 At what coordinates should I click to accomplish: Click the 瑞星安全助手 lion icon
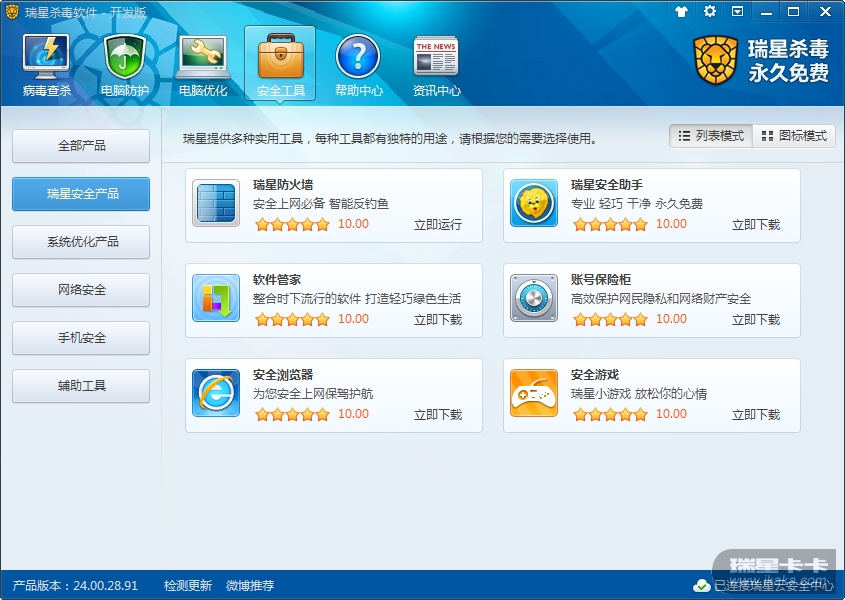click(534, 203)
